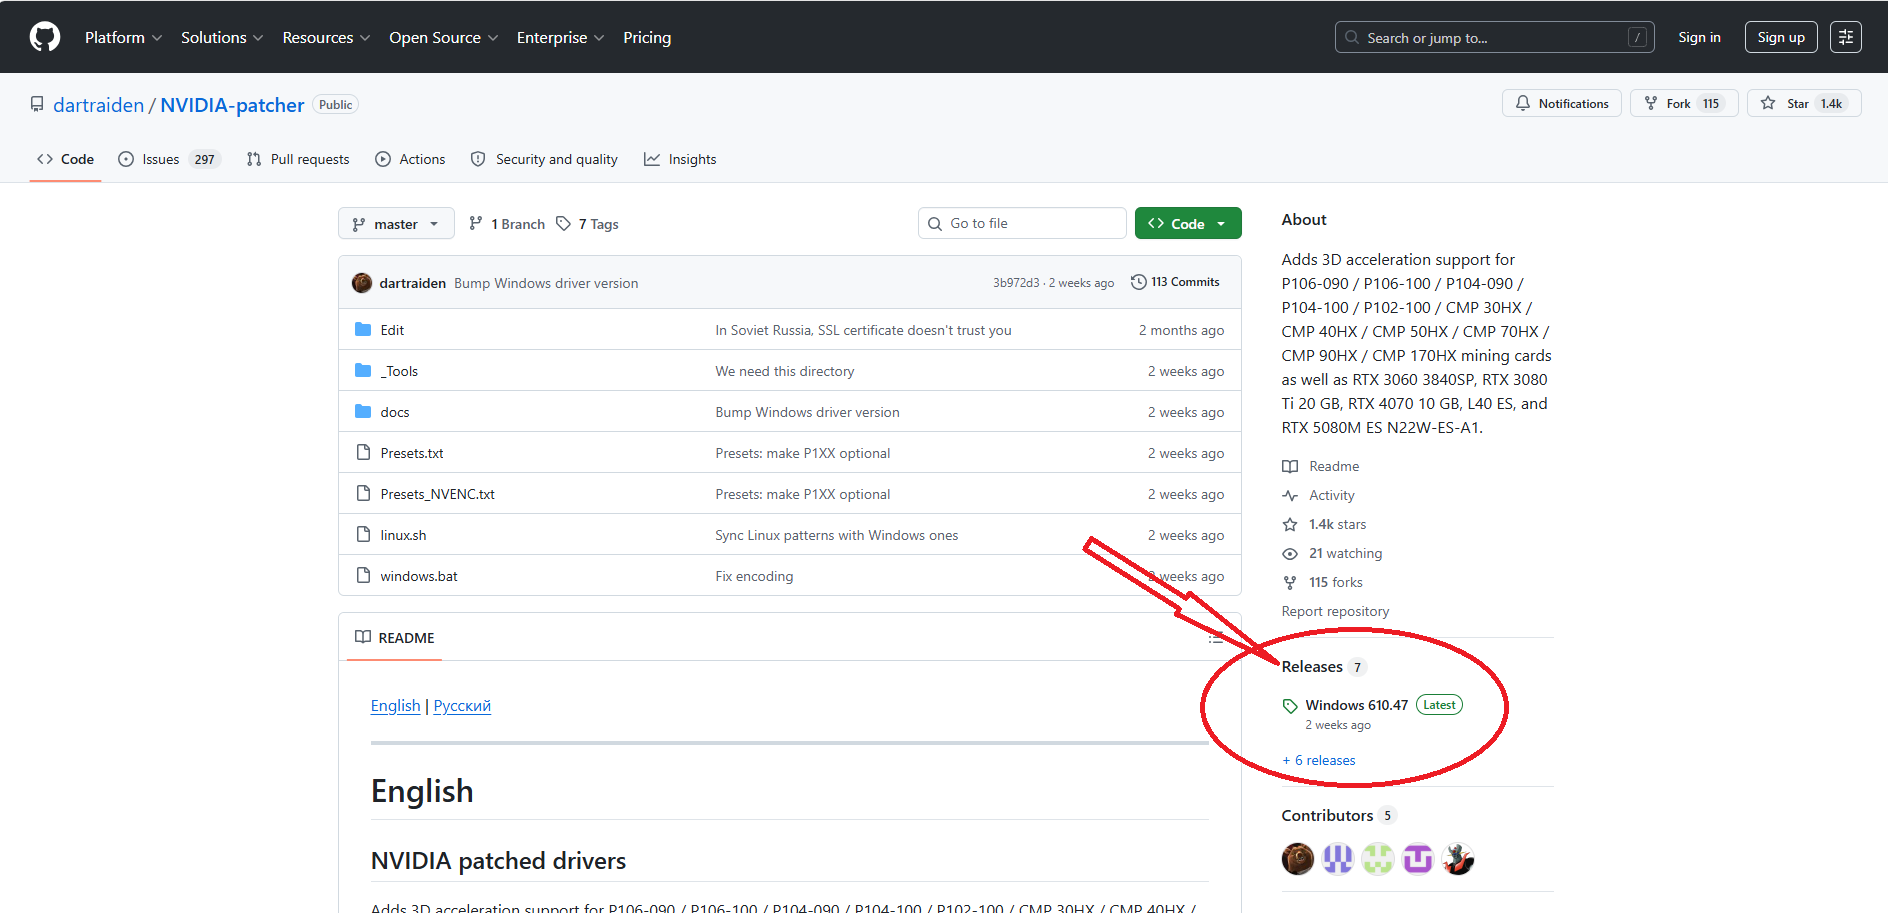Image resolution: width=1888 pixels, height=913 pixels.
Task: Click the dartraiden commit author avatar
Action: pos(362,283)
